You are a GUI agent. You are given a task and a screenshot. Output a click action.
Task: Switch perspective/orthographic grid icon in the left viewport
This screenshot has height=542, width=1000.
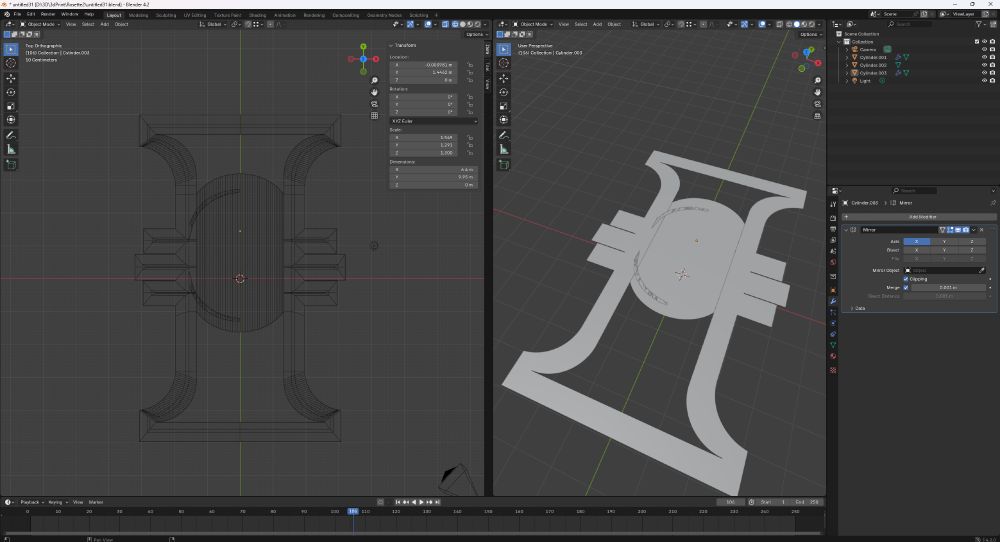pos(374,115)
